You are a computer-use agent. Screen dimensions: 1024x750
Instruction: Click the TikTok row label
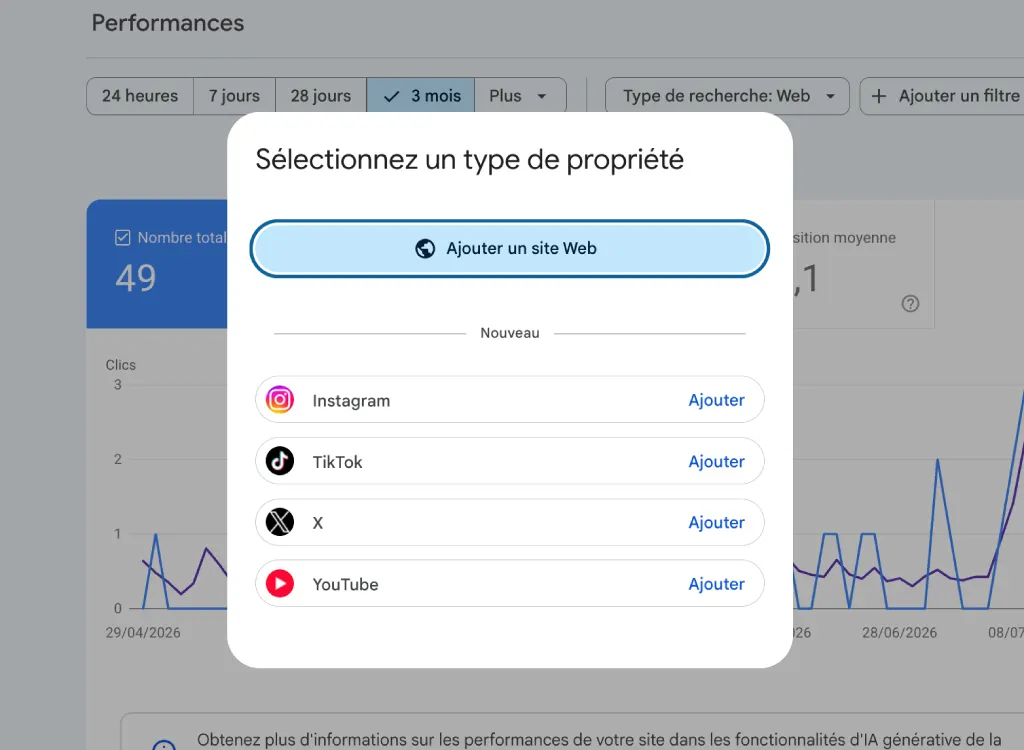click(x=337, y=462)
